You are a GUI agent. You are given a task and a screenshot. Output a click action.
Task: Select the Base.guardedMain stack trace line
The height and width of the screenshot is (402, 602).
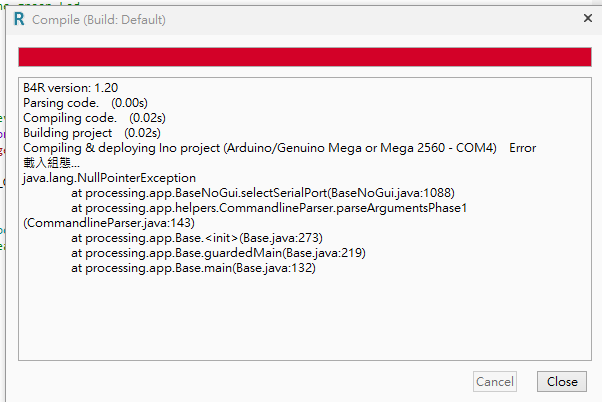(x=218, y=253)
